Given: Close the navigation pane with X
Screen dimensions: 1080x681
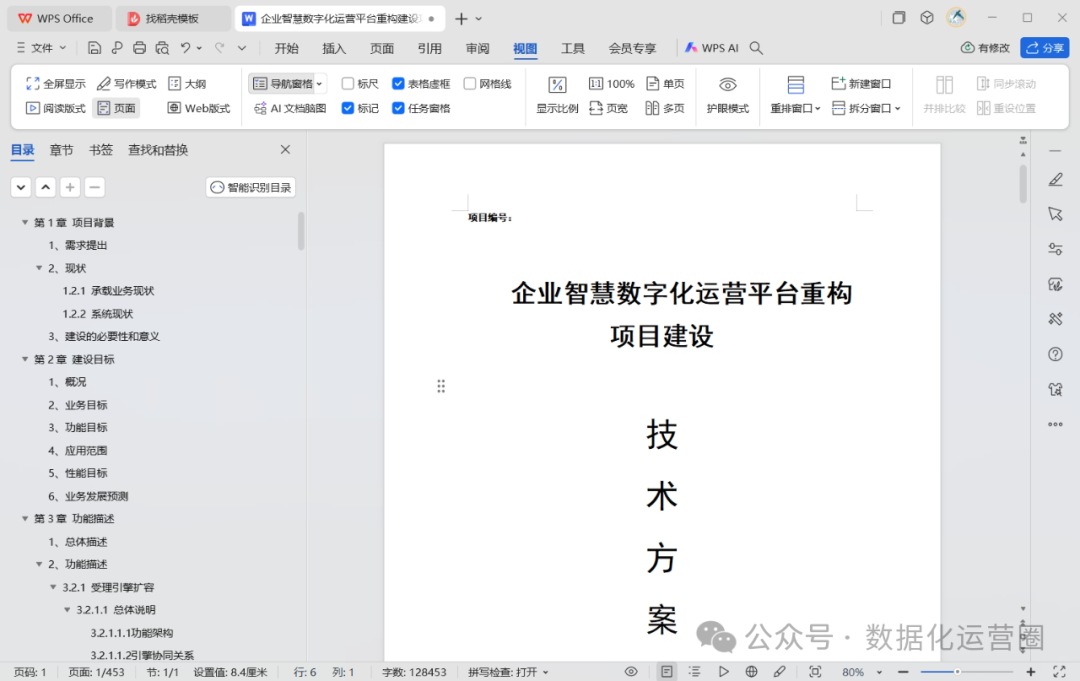Looking at the screenshot, I should [285, 149].
